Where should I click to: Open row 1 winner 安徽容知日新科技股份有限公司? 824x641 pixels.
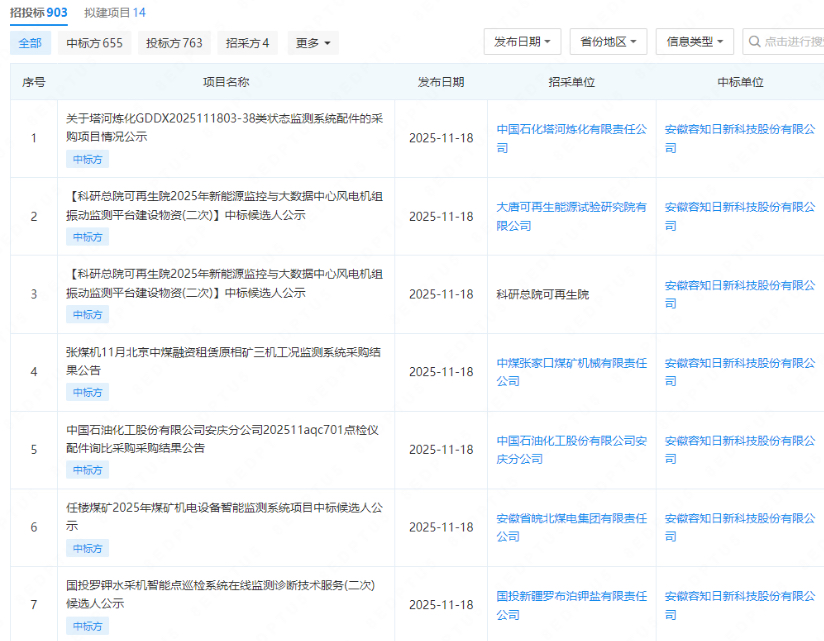(740, 139)
